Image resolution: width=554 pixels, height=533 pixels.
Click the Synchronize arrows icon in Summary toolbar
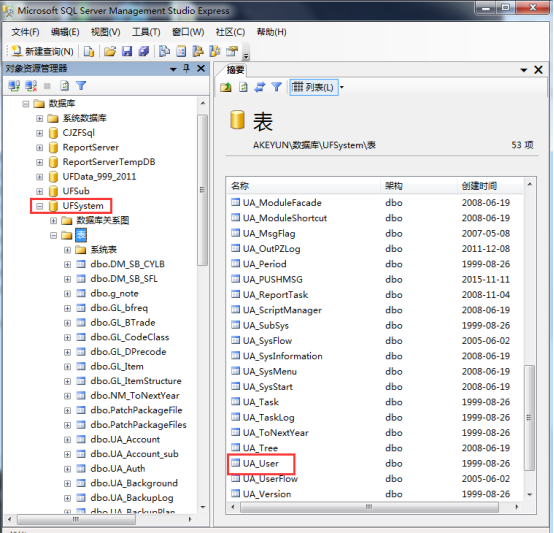(260, 87)
